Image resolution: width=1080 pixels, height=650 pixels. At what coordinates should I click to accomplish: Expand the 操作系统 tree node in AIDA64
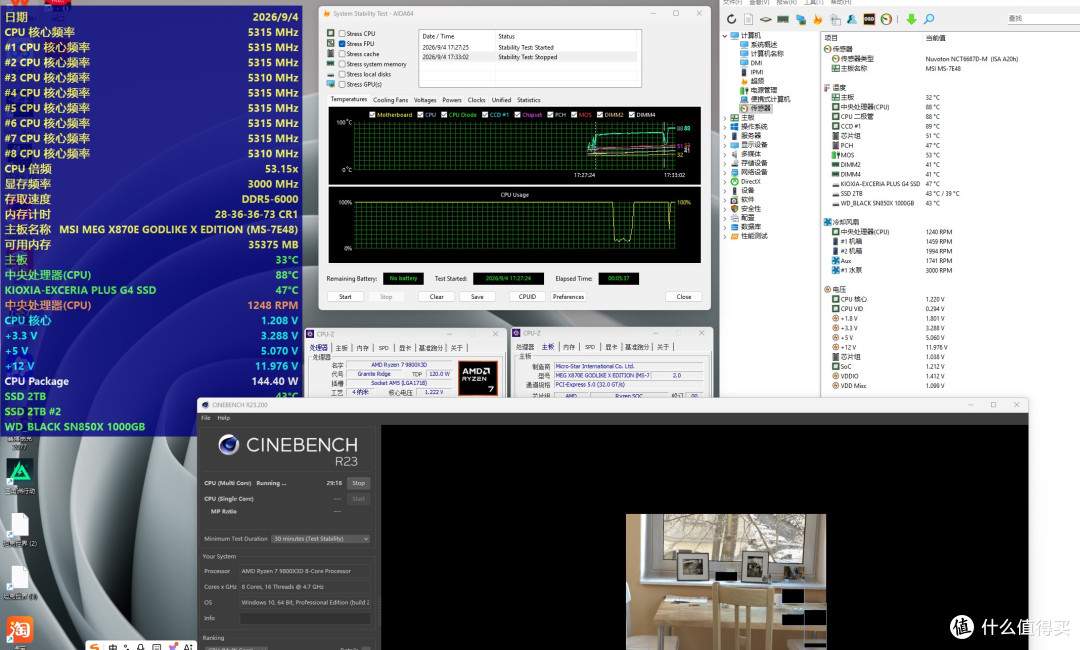point(725,127)
